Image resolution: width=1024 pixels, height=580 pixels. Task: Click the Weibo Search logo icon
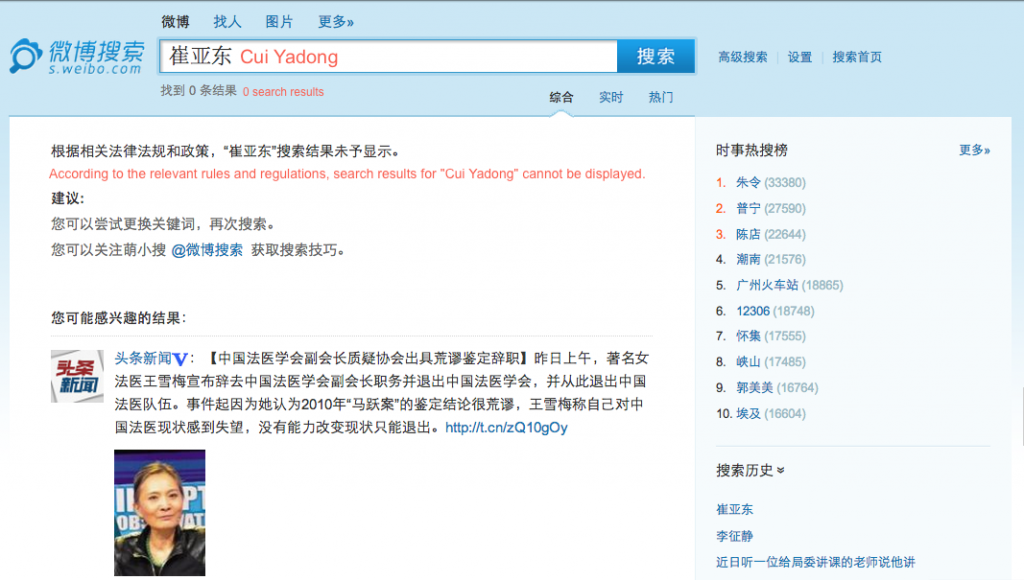[x=26, y=56]
